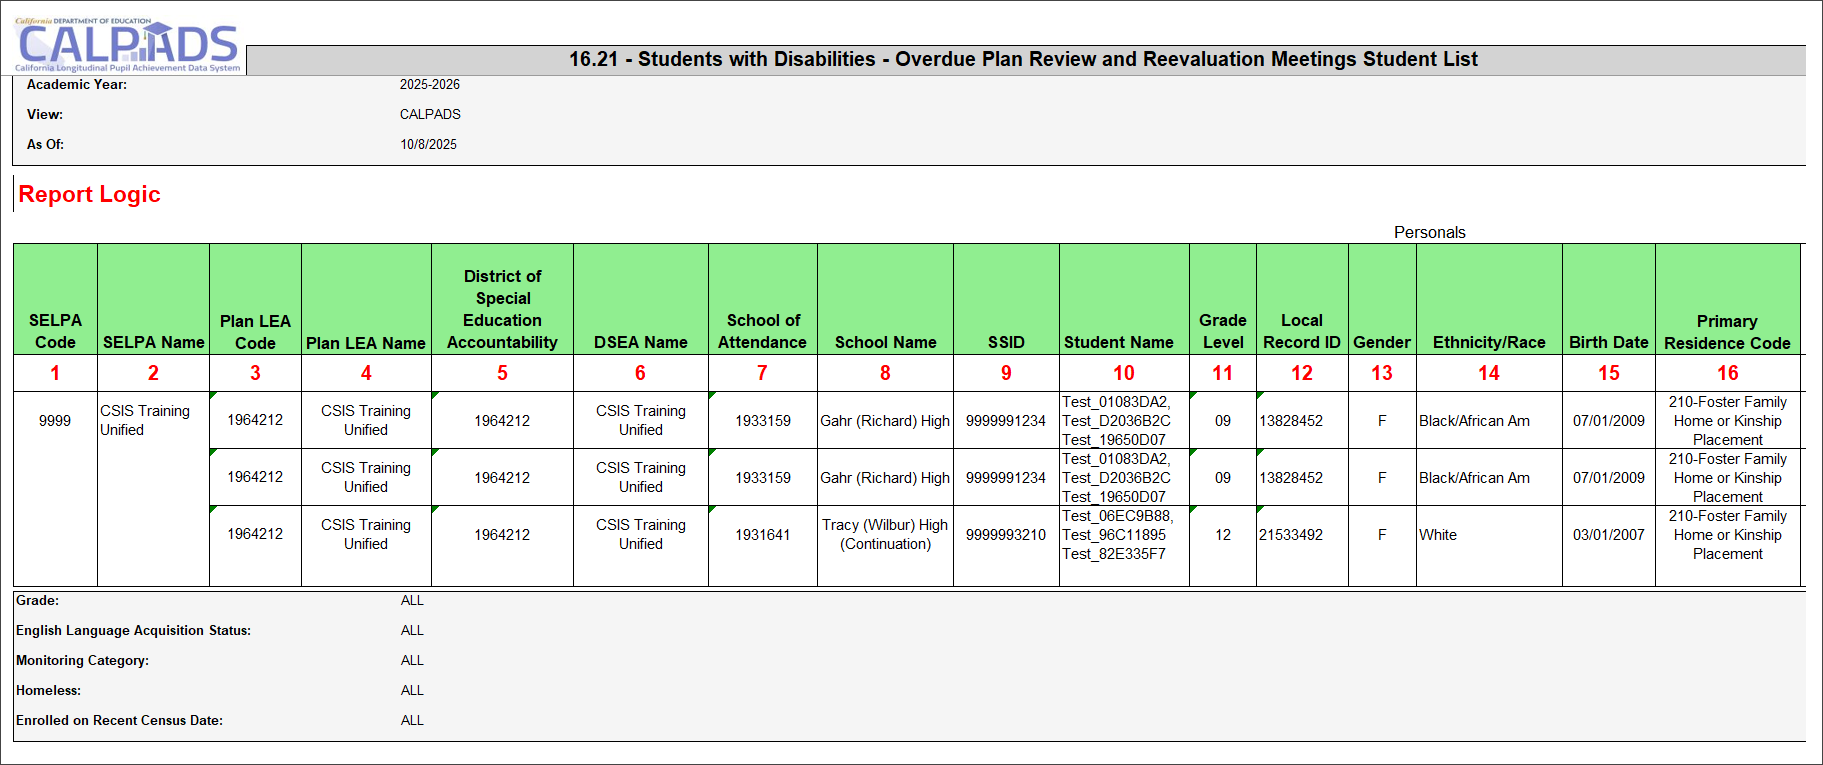Select the ALL value beside Homeless
This screenshot has height=765, width=1823.
tap(412, 691)
